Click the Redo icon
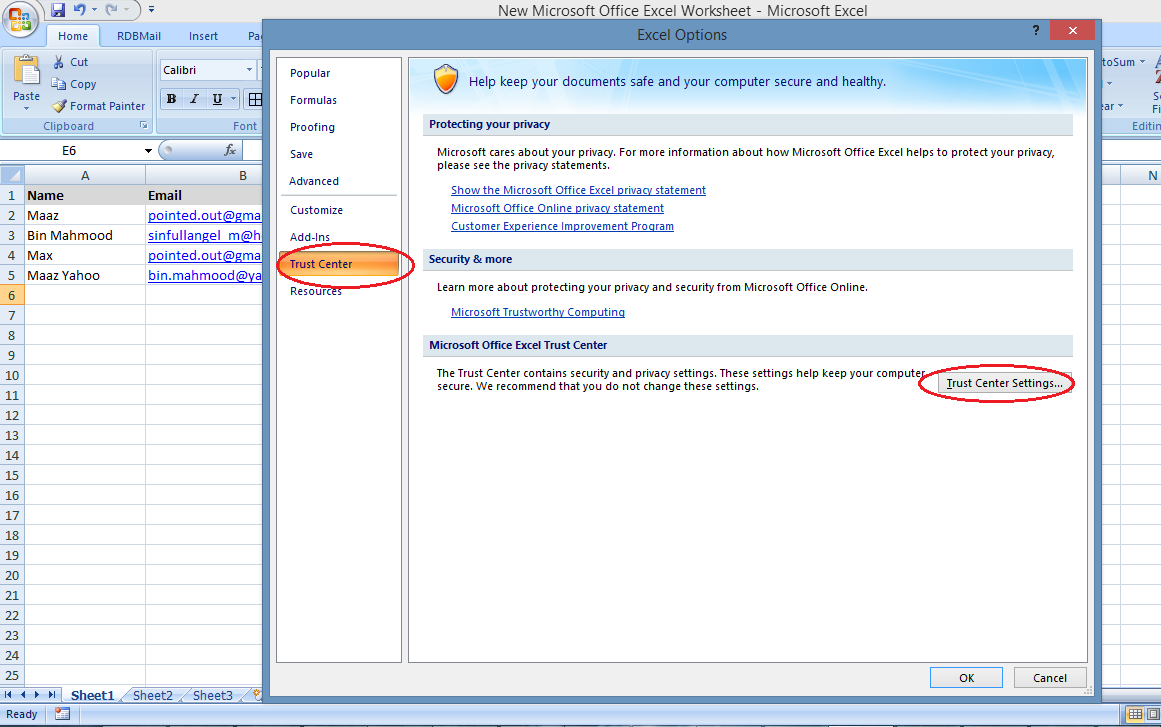 pyautogui.click(x=111, y=10)
